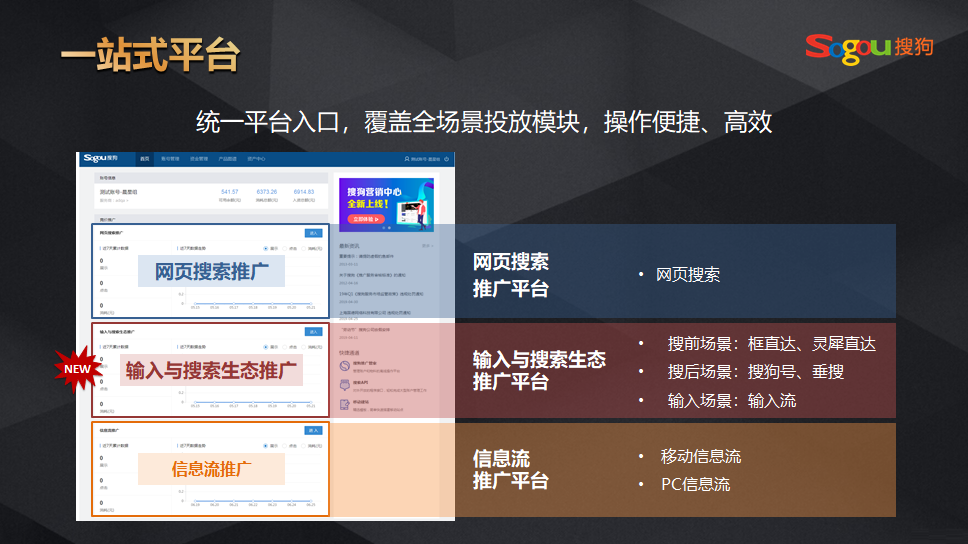Click 最新资讯 section heading

(x=349, y=246)
